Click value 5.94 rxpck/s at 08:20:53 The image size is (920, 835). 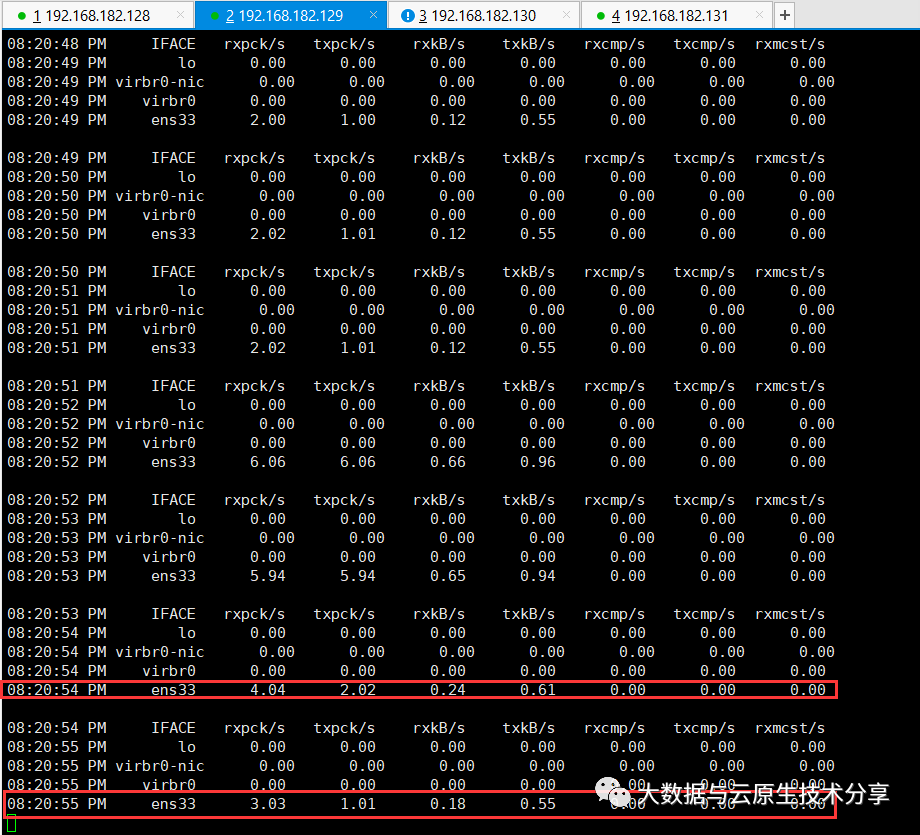pyautogui.click(x=268, y=576)
